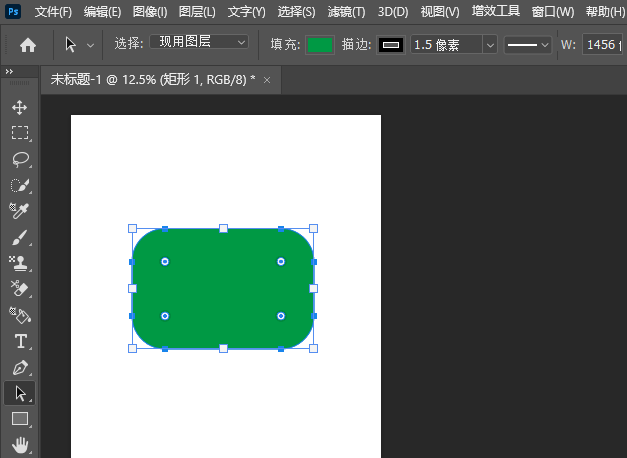Image resolution: width=627 pixels, height=458 pixels.
Task: Select the Eyedropper tool
Action: [x=19, y=211]
